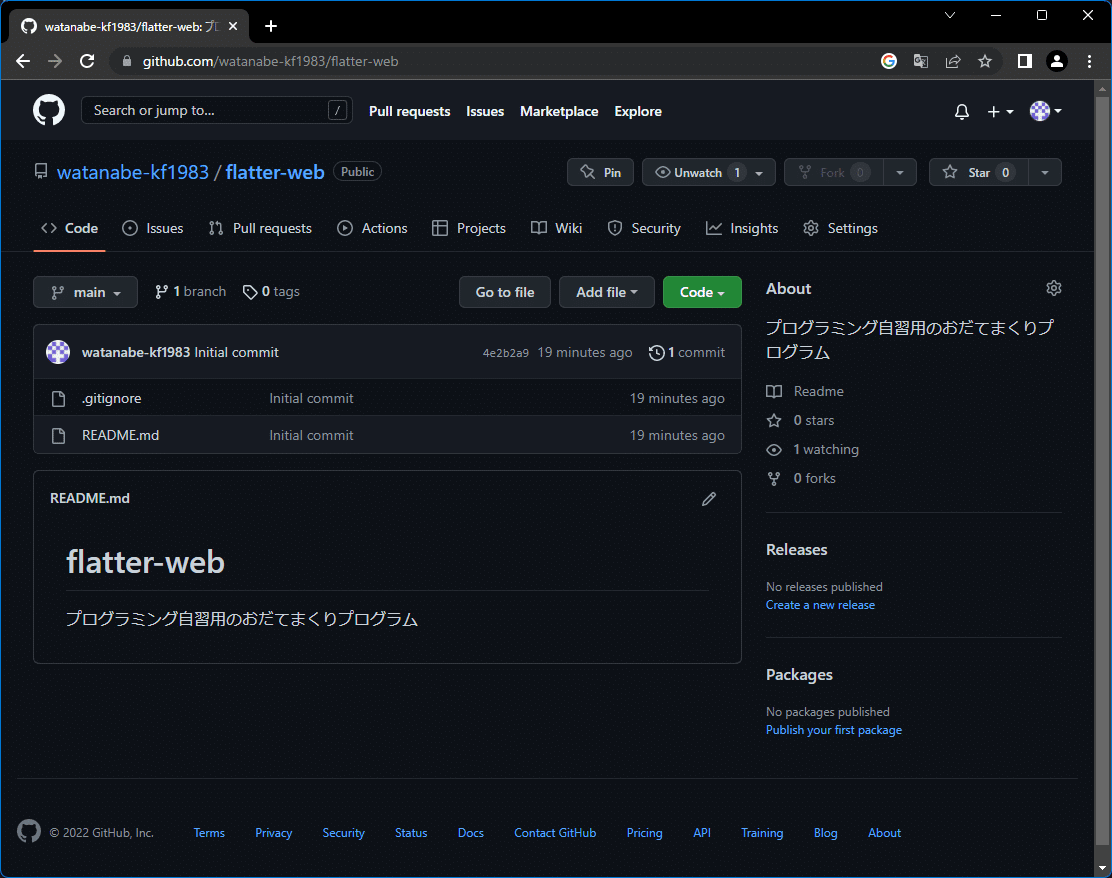Image resolution: width=1112 pixels, height=878 pixels.
Task: Open the GitHub home logo in the header
Action: point(49,111)
